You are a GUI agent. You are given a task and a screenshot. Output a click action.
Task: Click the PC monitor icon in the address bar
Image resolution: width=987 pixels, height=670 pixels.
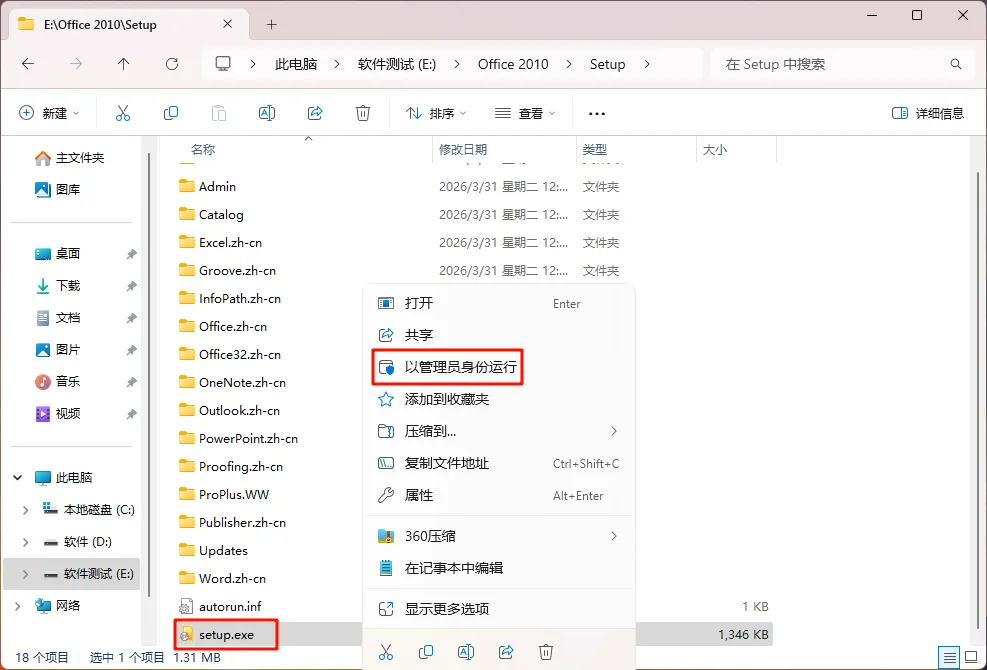(x=223, y=64)
